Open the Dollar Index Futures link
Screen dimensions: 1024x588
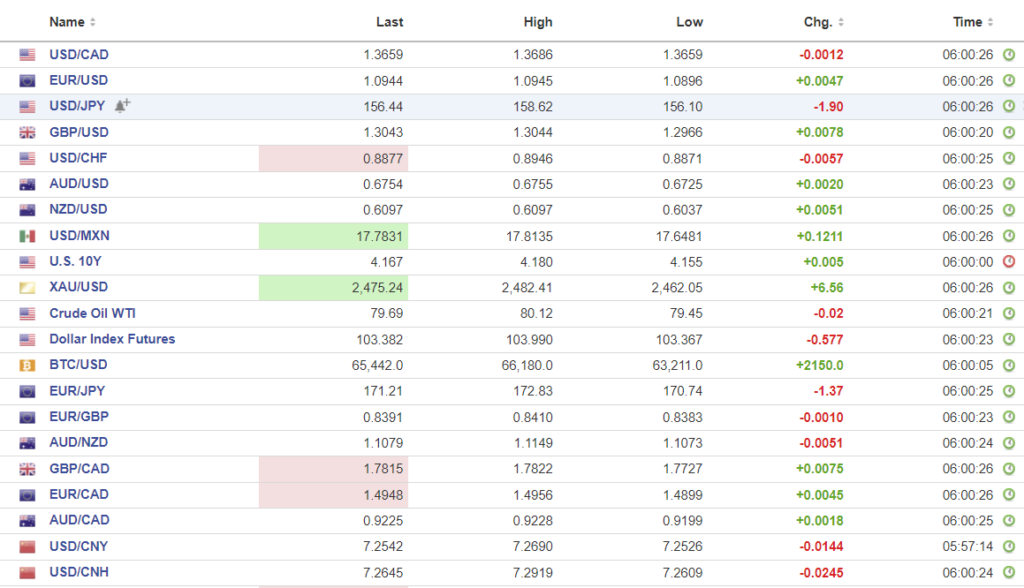(112, 340)
